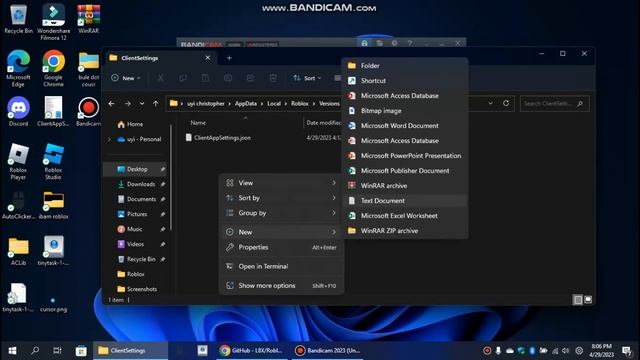This screenshot has height=360, width=640.
Task: Open Microsoft Store from taskbar
Action: click(81, 351)
